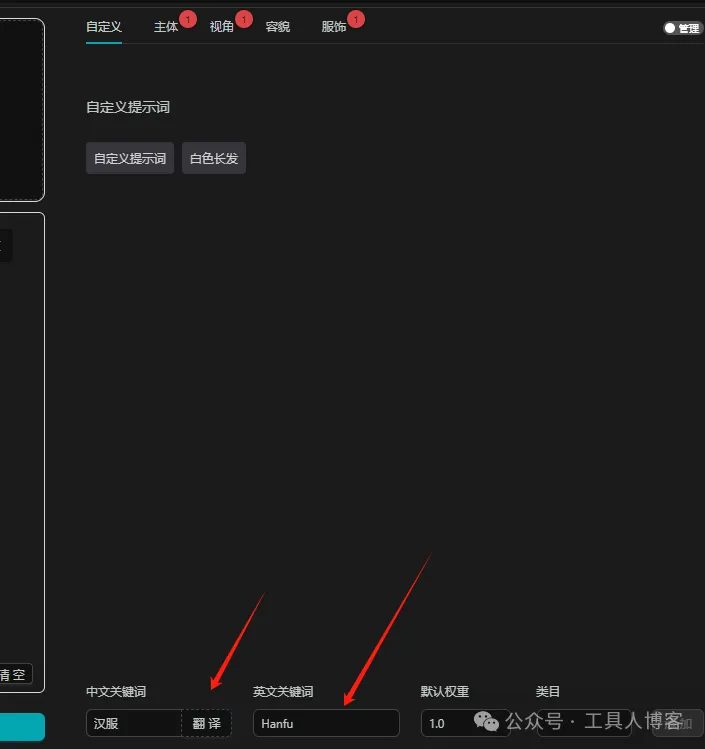Click the cyan button at bottom left
Viewport: 705px width, 749px height.
click(x=22, y=727)
